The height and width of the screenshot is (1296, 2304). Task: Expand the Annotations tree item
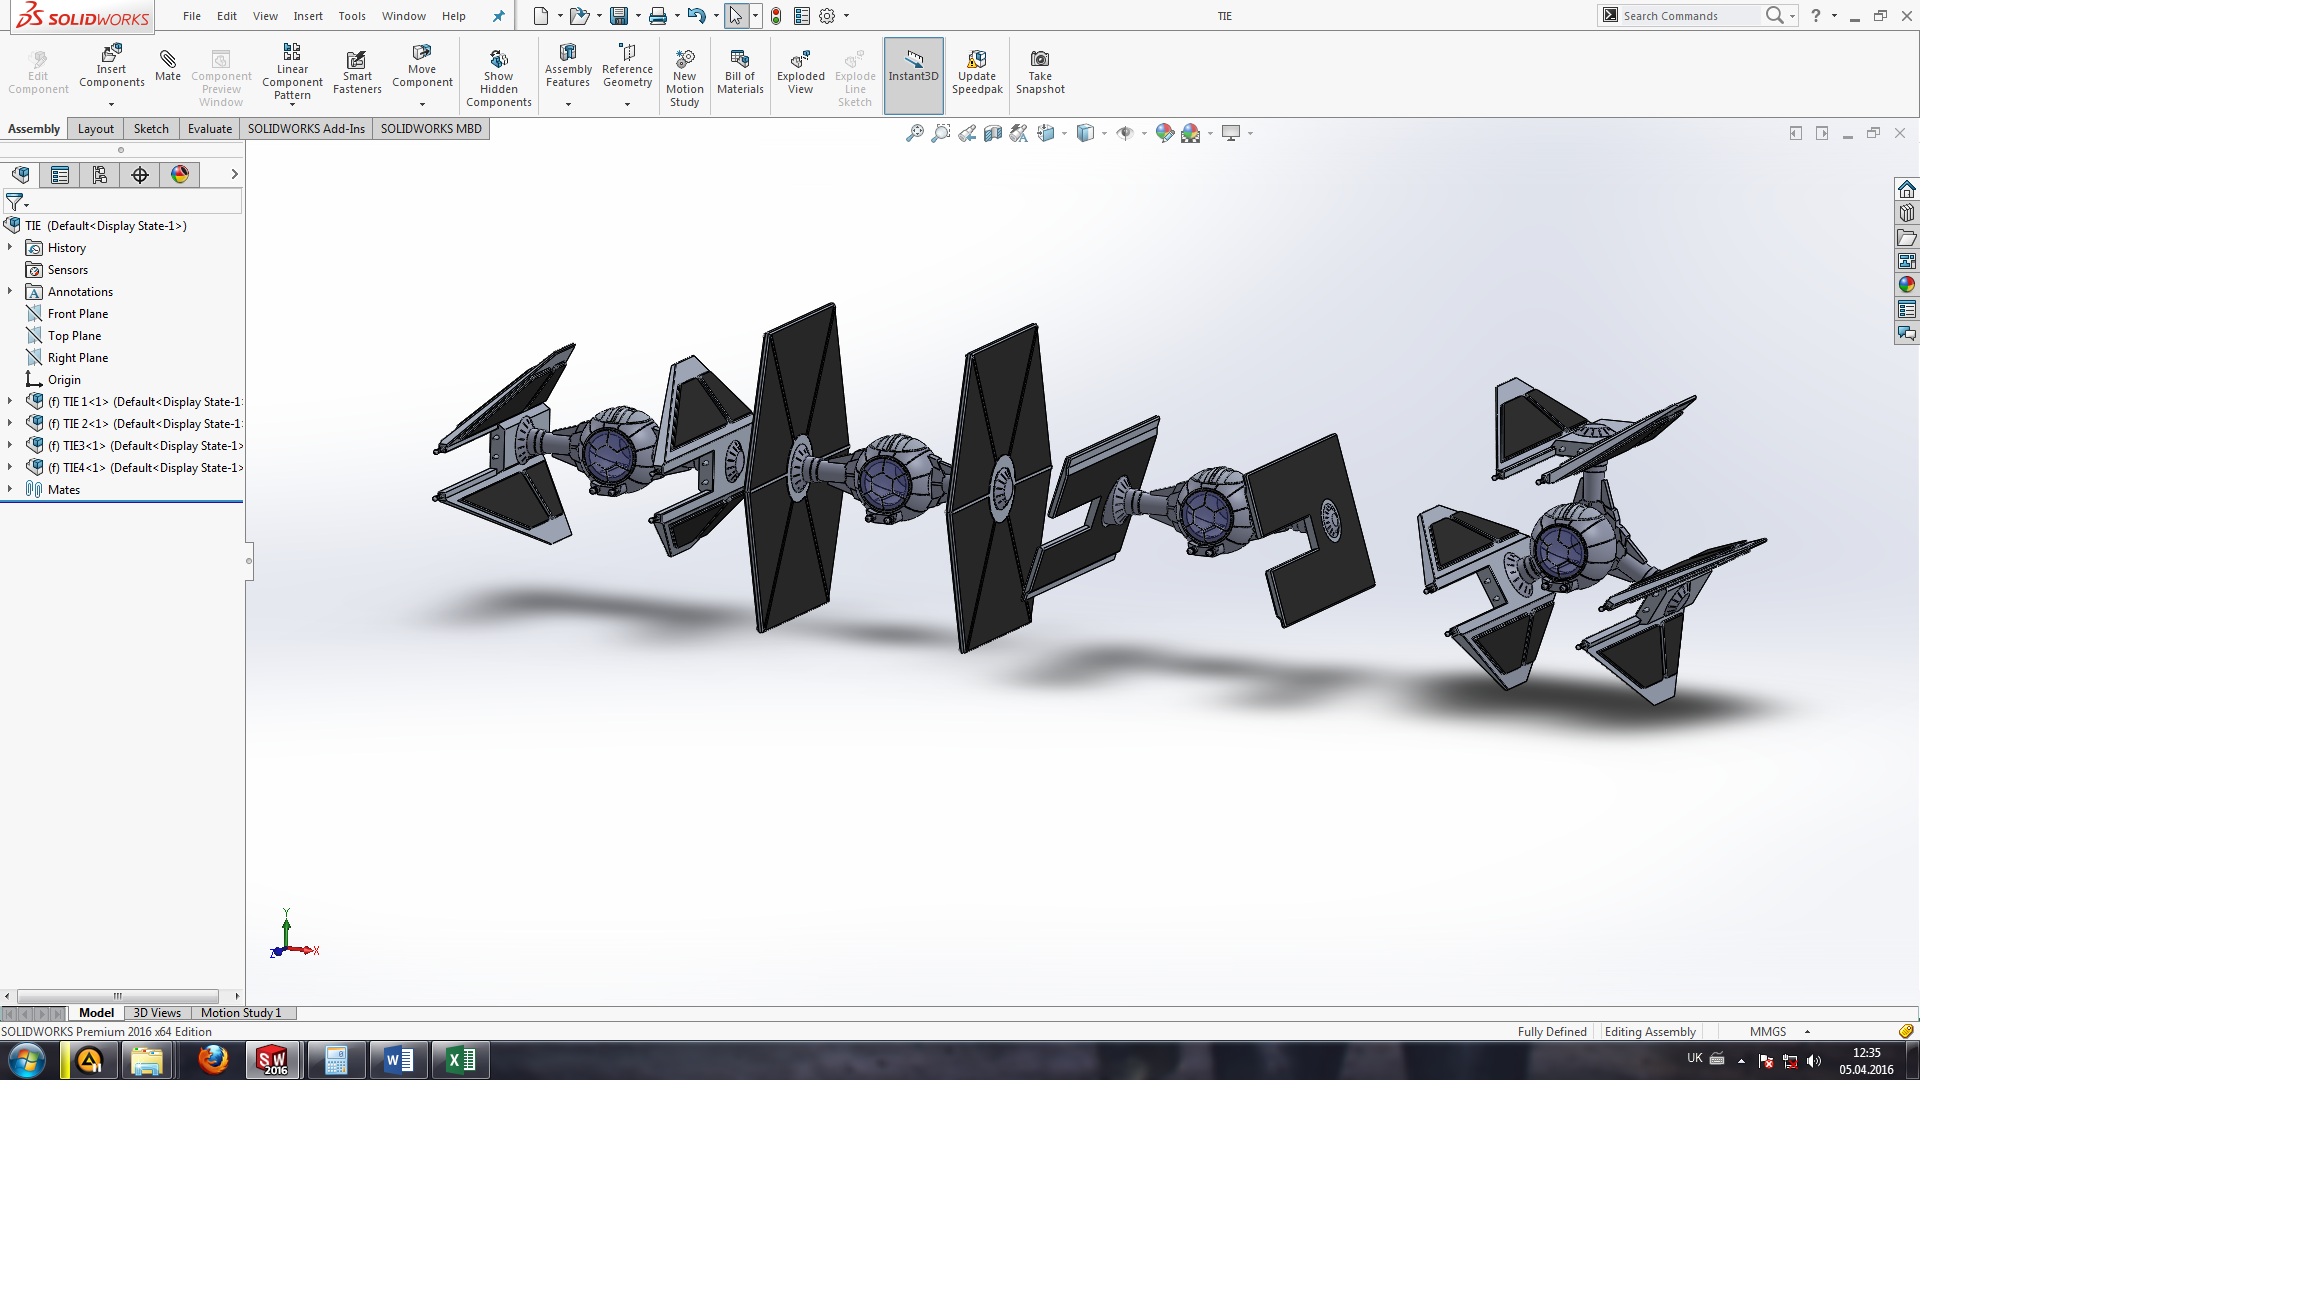[x=13, y=291]
